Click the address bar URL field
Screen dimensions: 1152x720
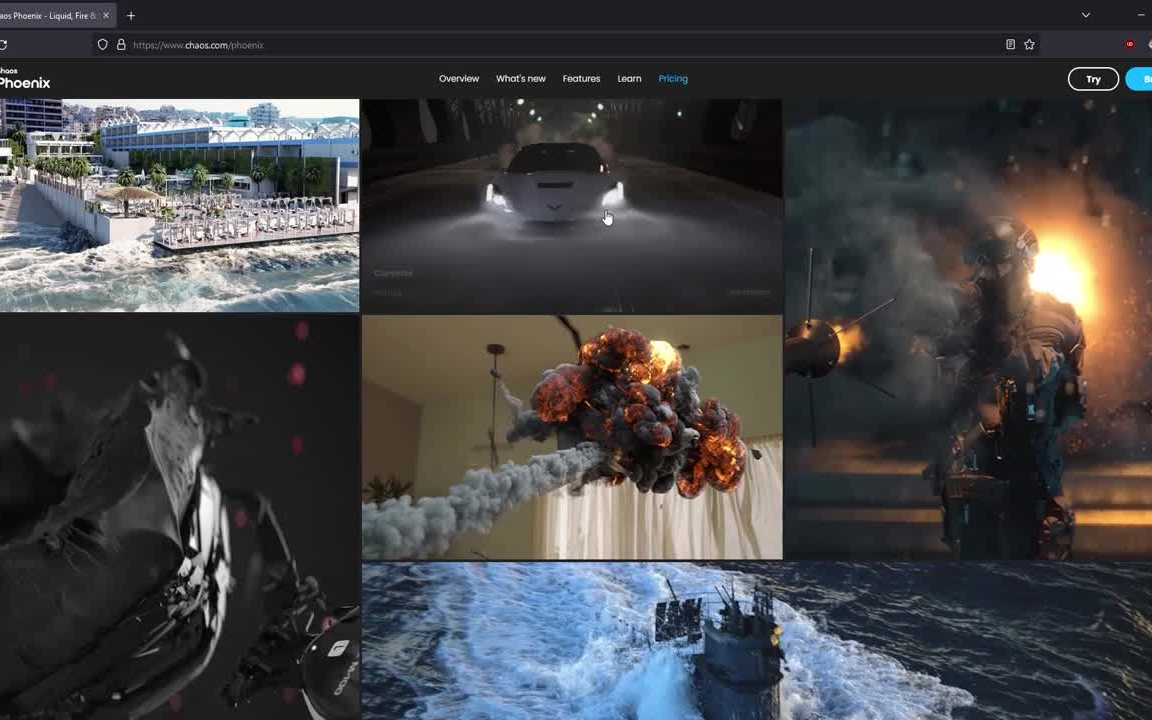click(566, 45)
